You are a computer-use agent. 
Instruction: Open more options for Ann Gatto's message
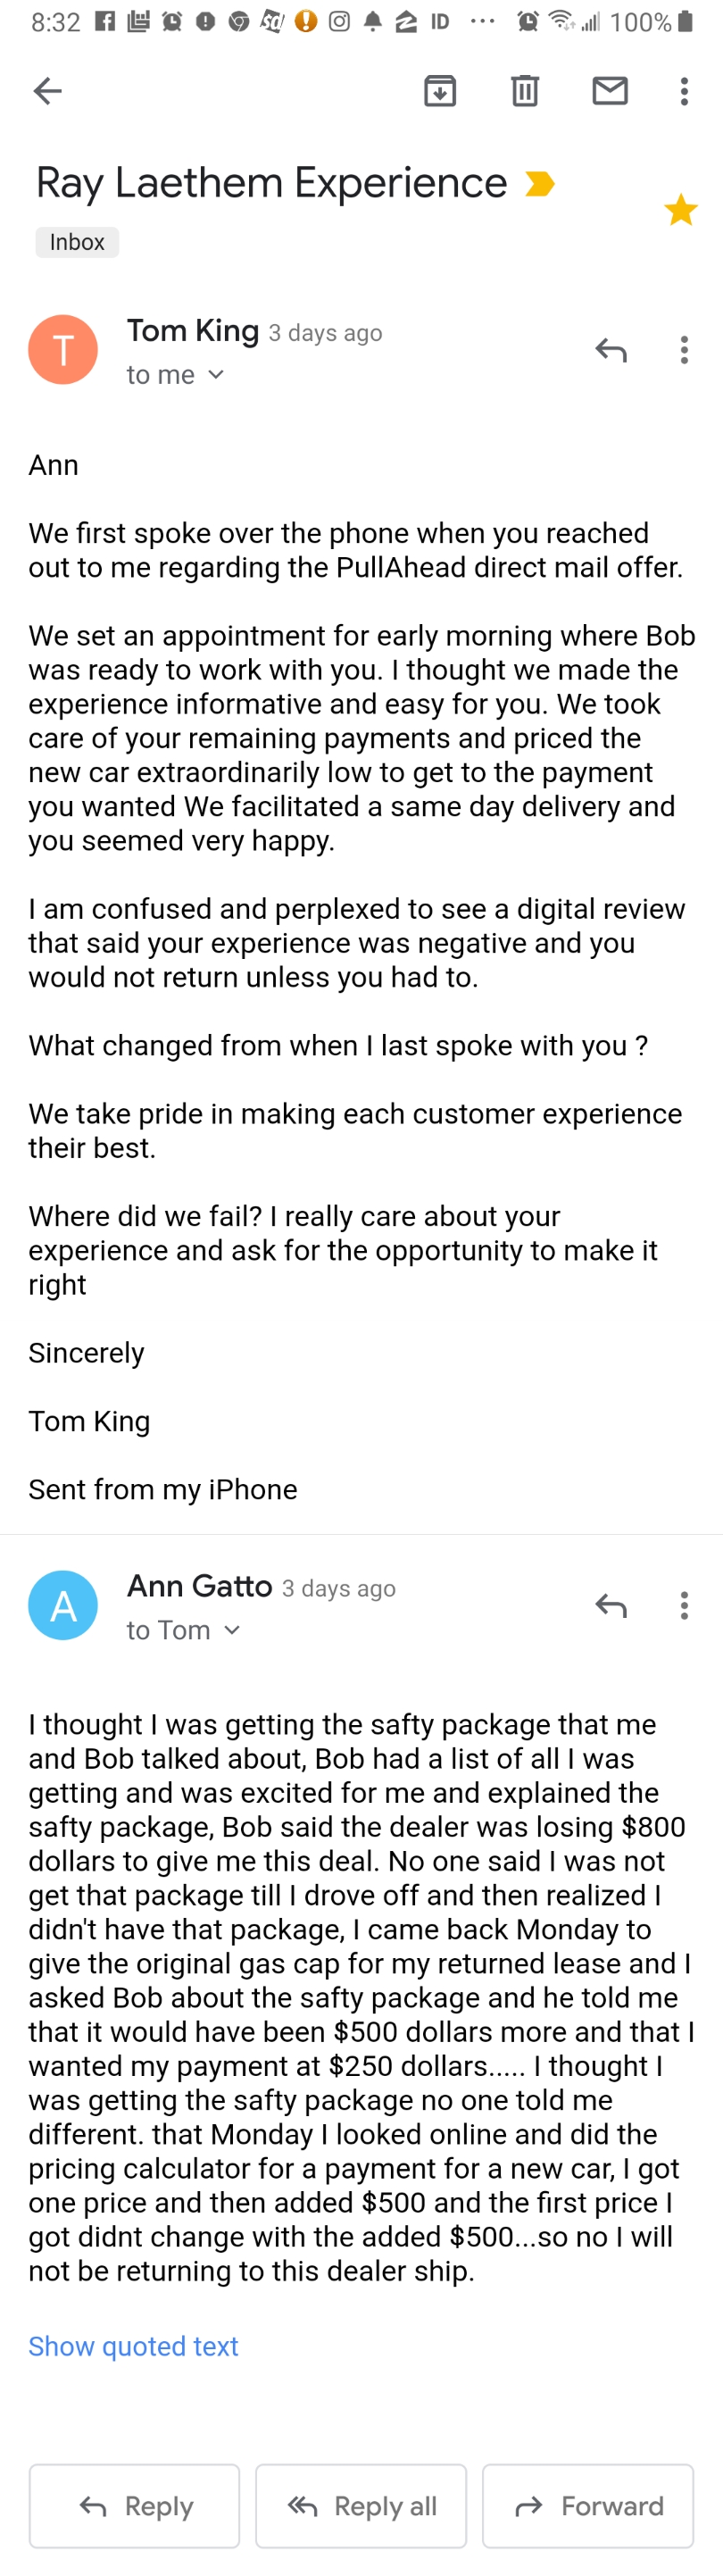[x=684, y=1606]
